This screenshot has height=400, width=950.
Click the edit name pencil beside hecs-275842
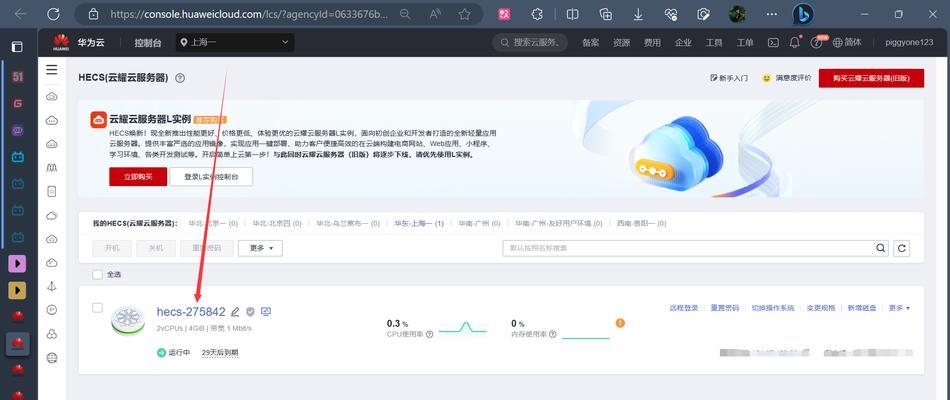[236, 312]
